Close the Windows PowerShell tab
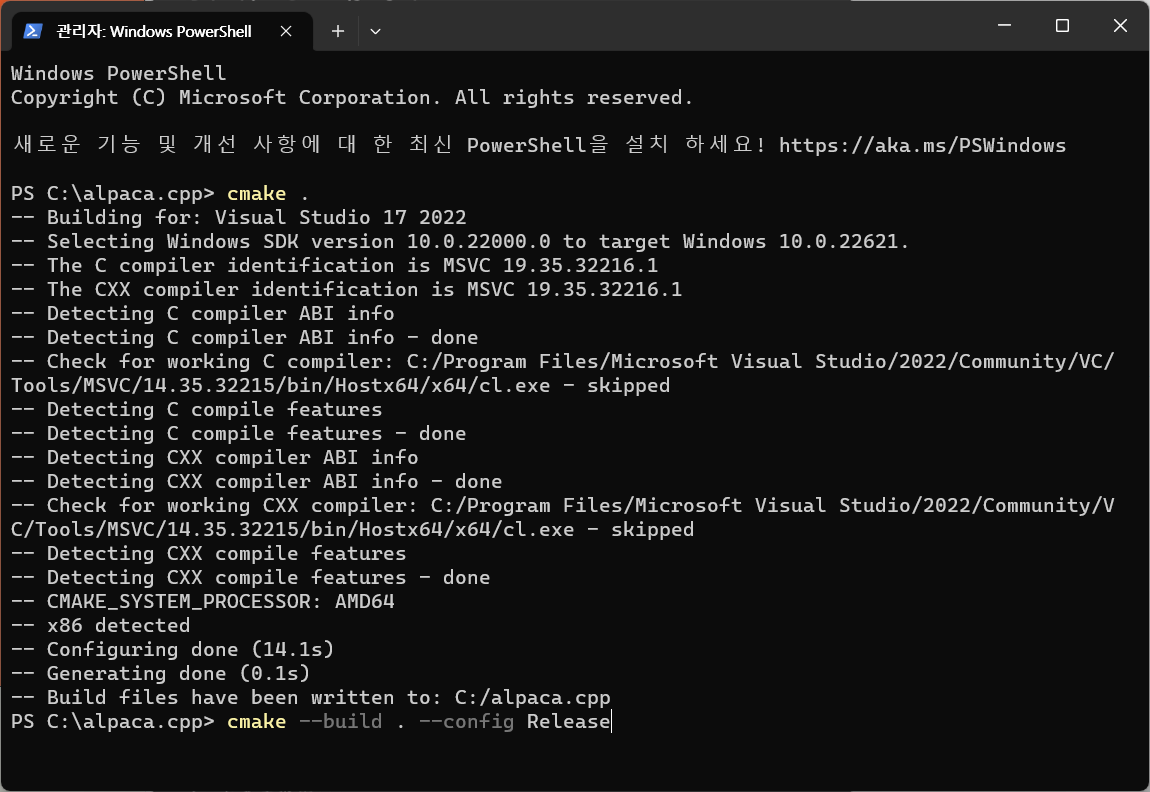Screen dimensions: 1150x792 (x=286, y=31)
